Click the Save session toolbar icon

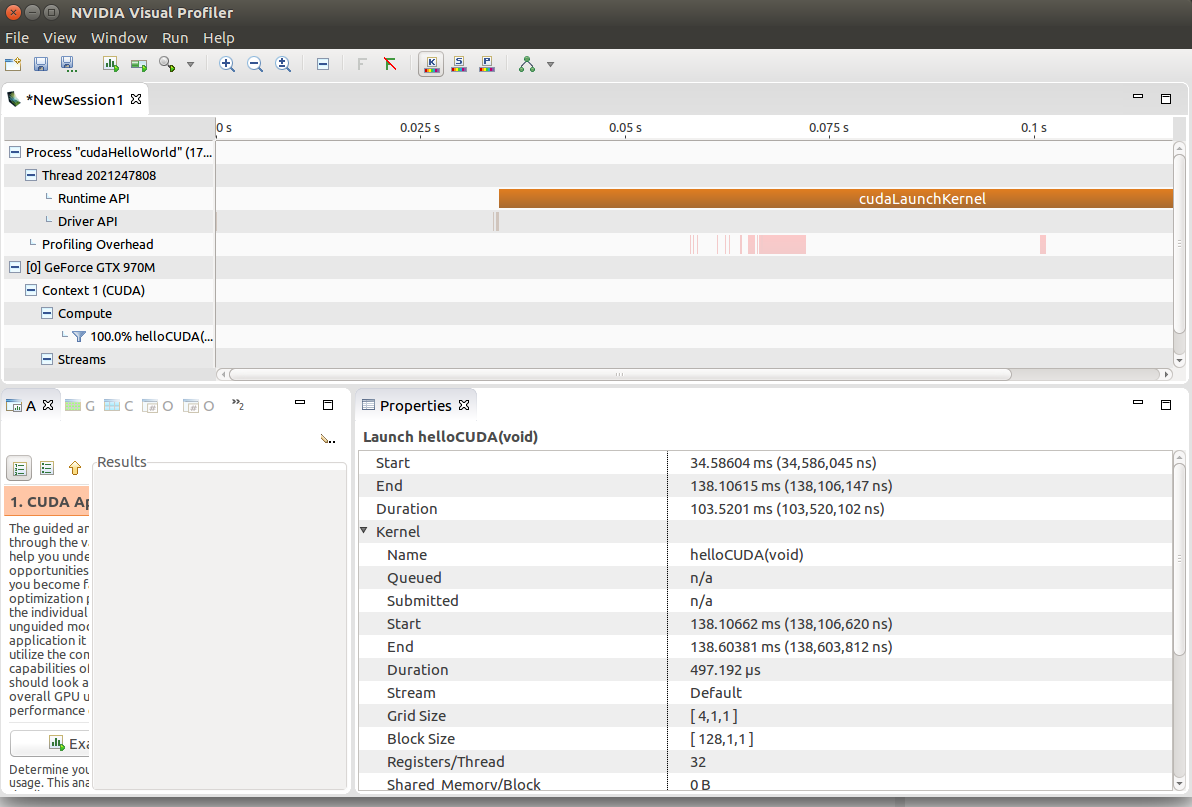point(41,65)
